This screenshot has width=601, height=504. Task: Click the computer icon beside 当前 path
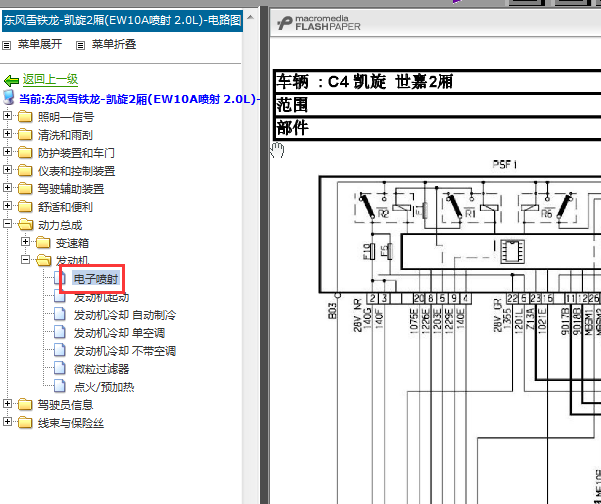(9, 98)
